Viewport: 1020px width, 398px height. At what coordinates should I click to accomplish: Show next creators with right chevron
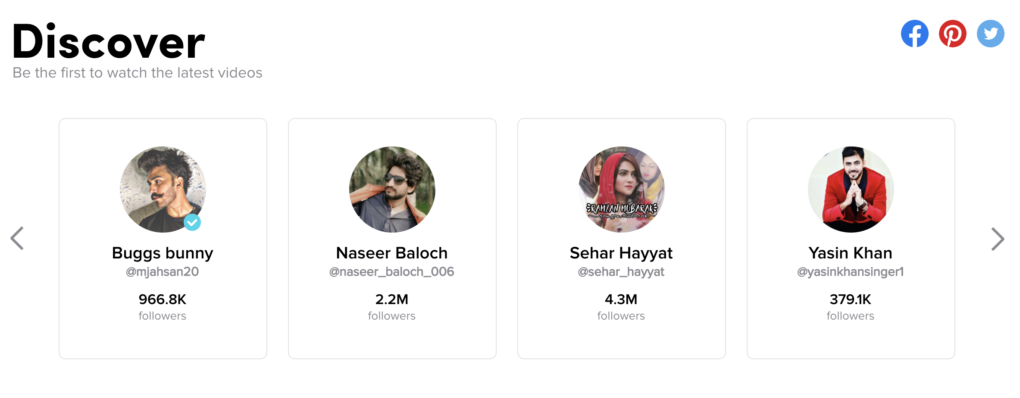pyautogui.click(x=997, y=239)
